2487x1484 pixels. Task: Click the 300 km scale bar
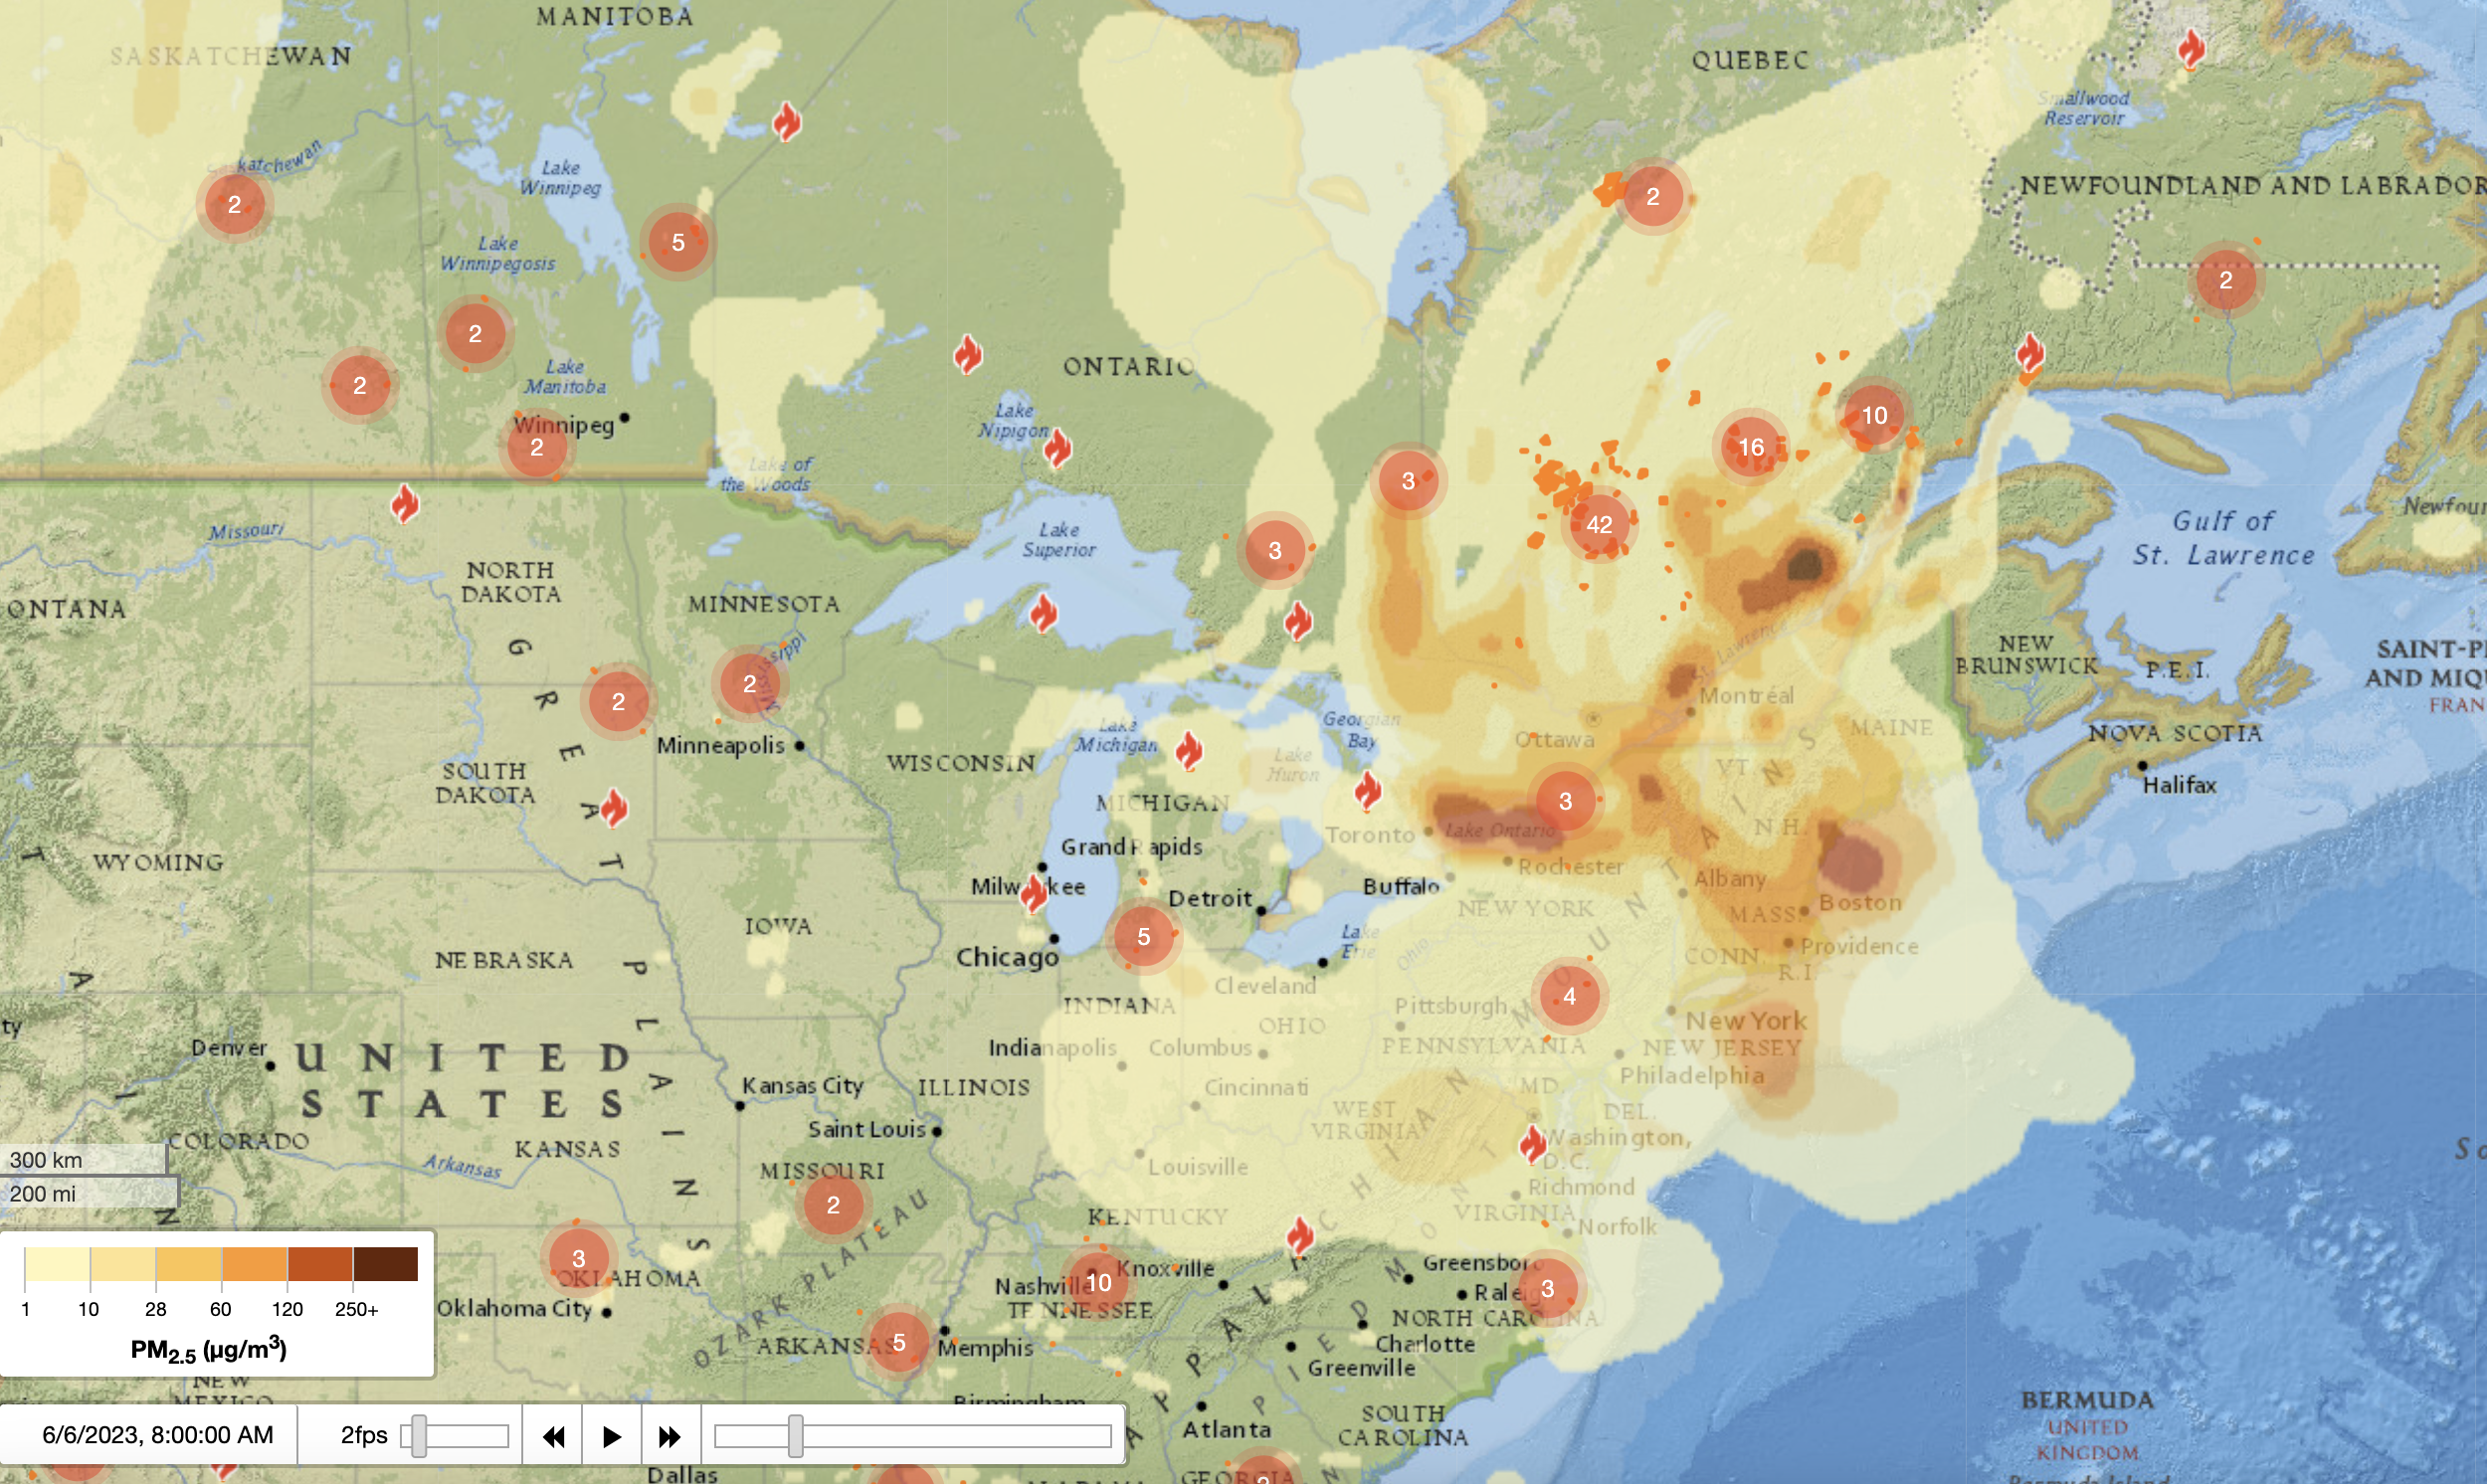coord(83,1160)
